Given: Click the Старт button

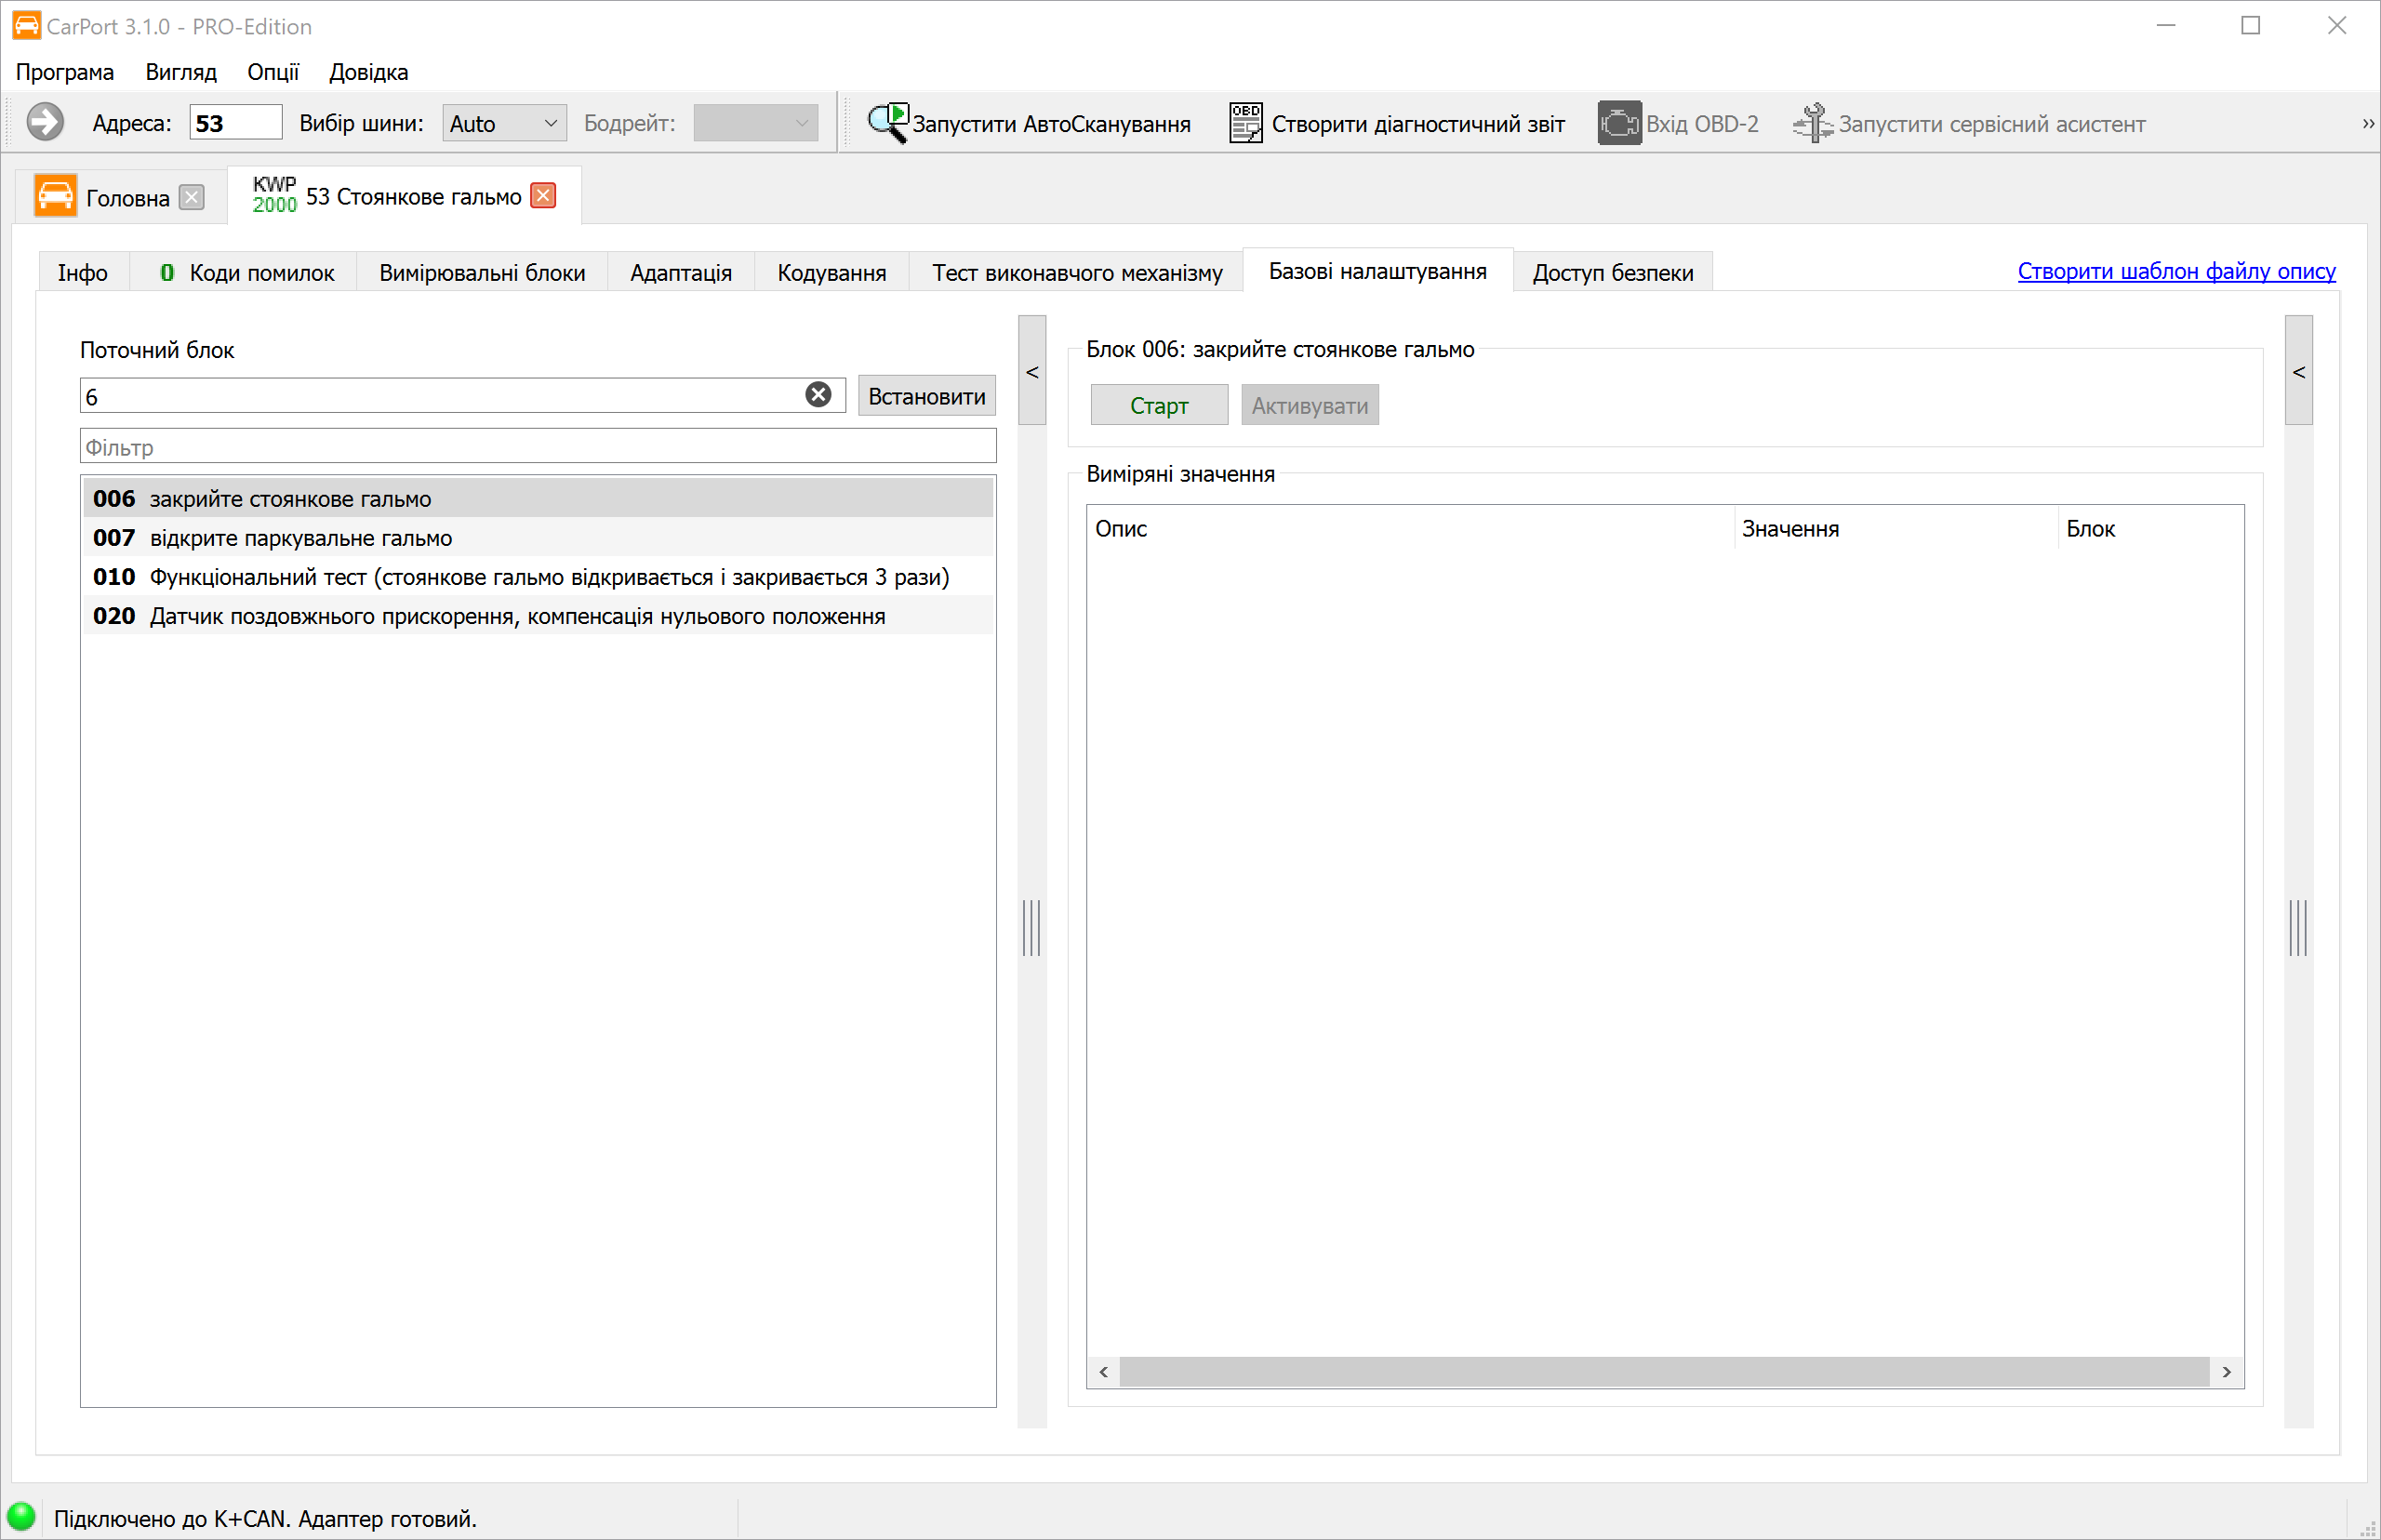Looking at the screenshot, I should tap(1159, 405).
